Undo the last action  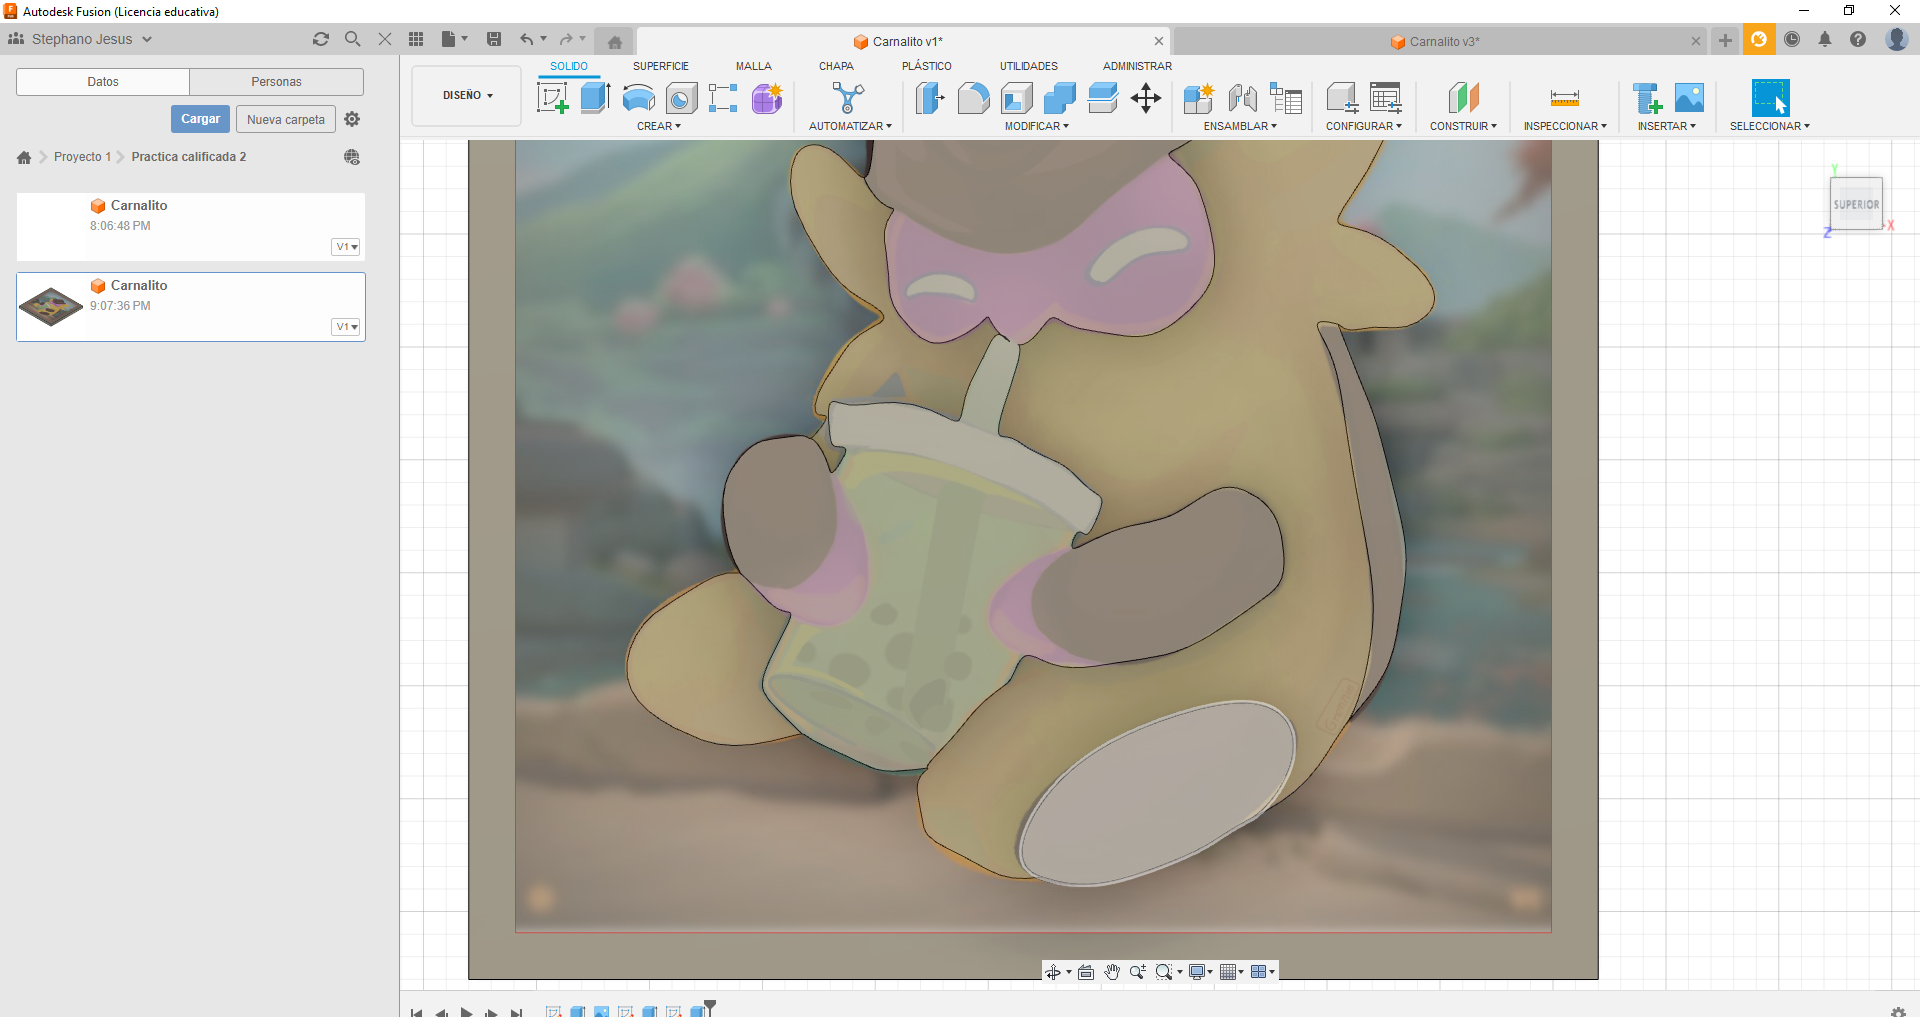[x=527, y=39]
